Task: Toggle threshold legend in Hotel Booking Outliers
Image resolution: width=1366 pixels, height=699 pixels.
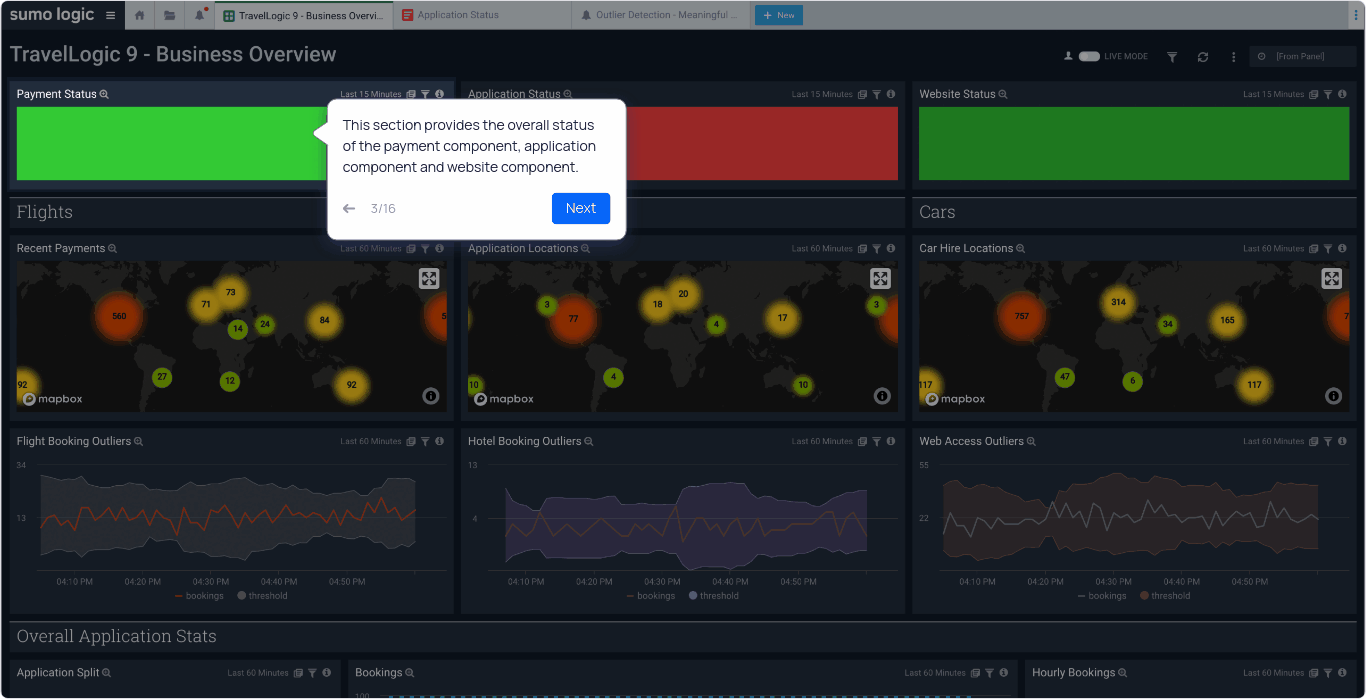Action: (714, 596)
